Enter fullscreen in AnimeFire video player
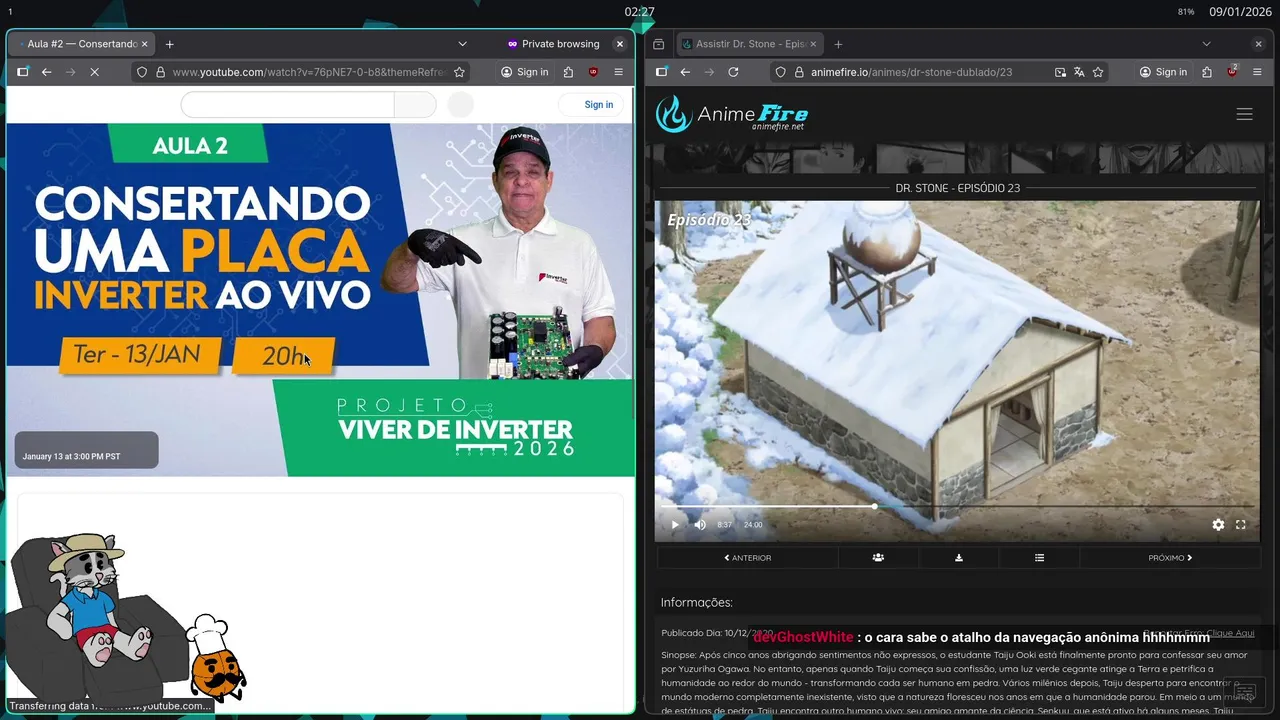Screen dimensions: 1280x720 point(1241,525)
